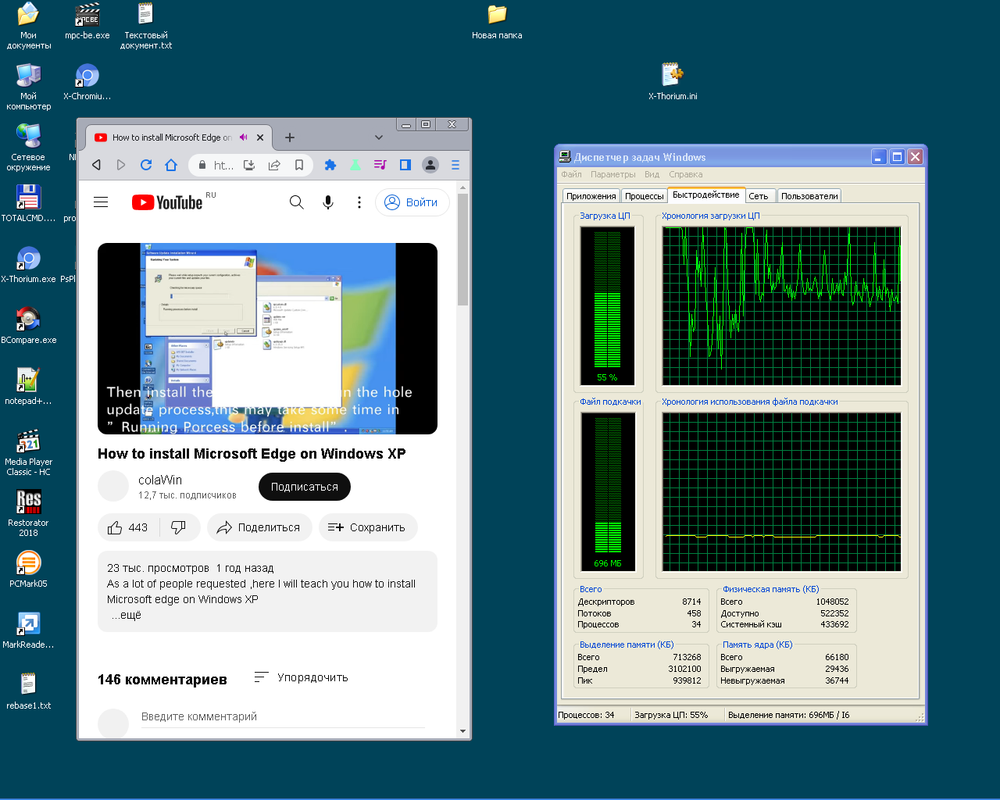This screenshot has width=1000, height=800.
Task: Select the PCMark05 desktop icon
Action: [x=28, y=569]
